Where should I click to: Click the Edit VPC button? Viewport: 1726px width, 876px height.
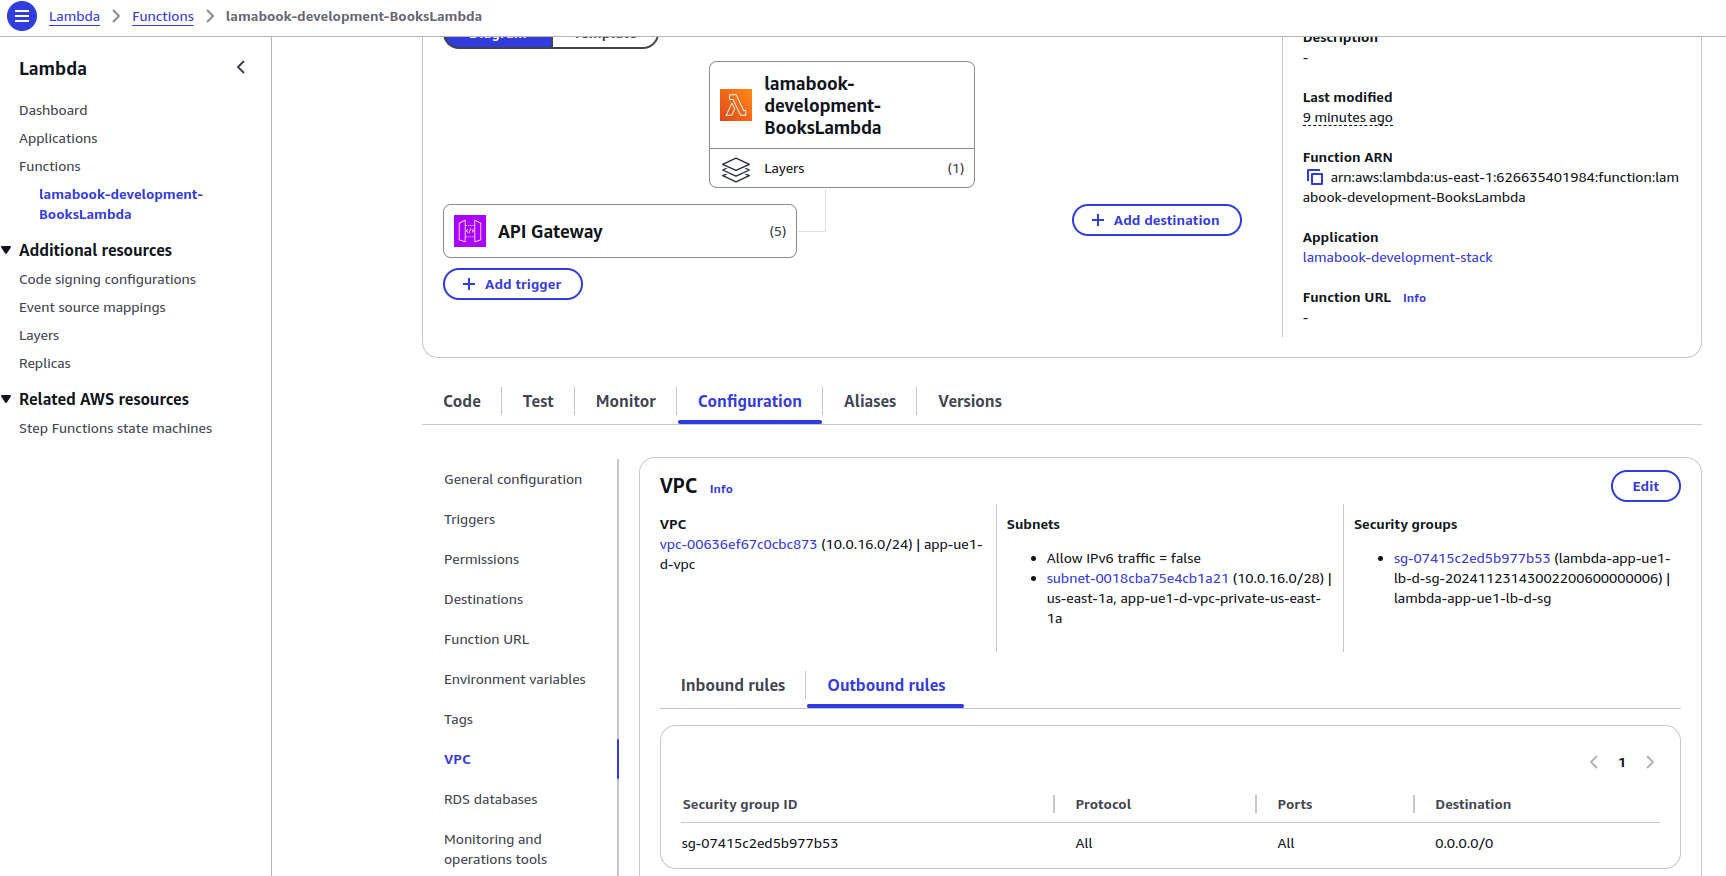click(1646, 486)
